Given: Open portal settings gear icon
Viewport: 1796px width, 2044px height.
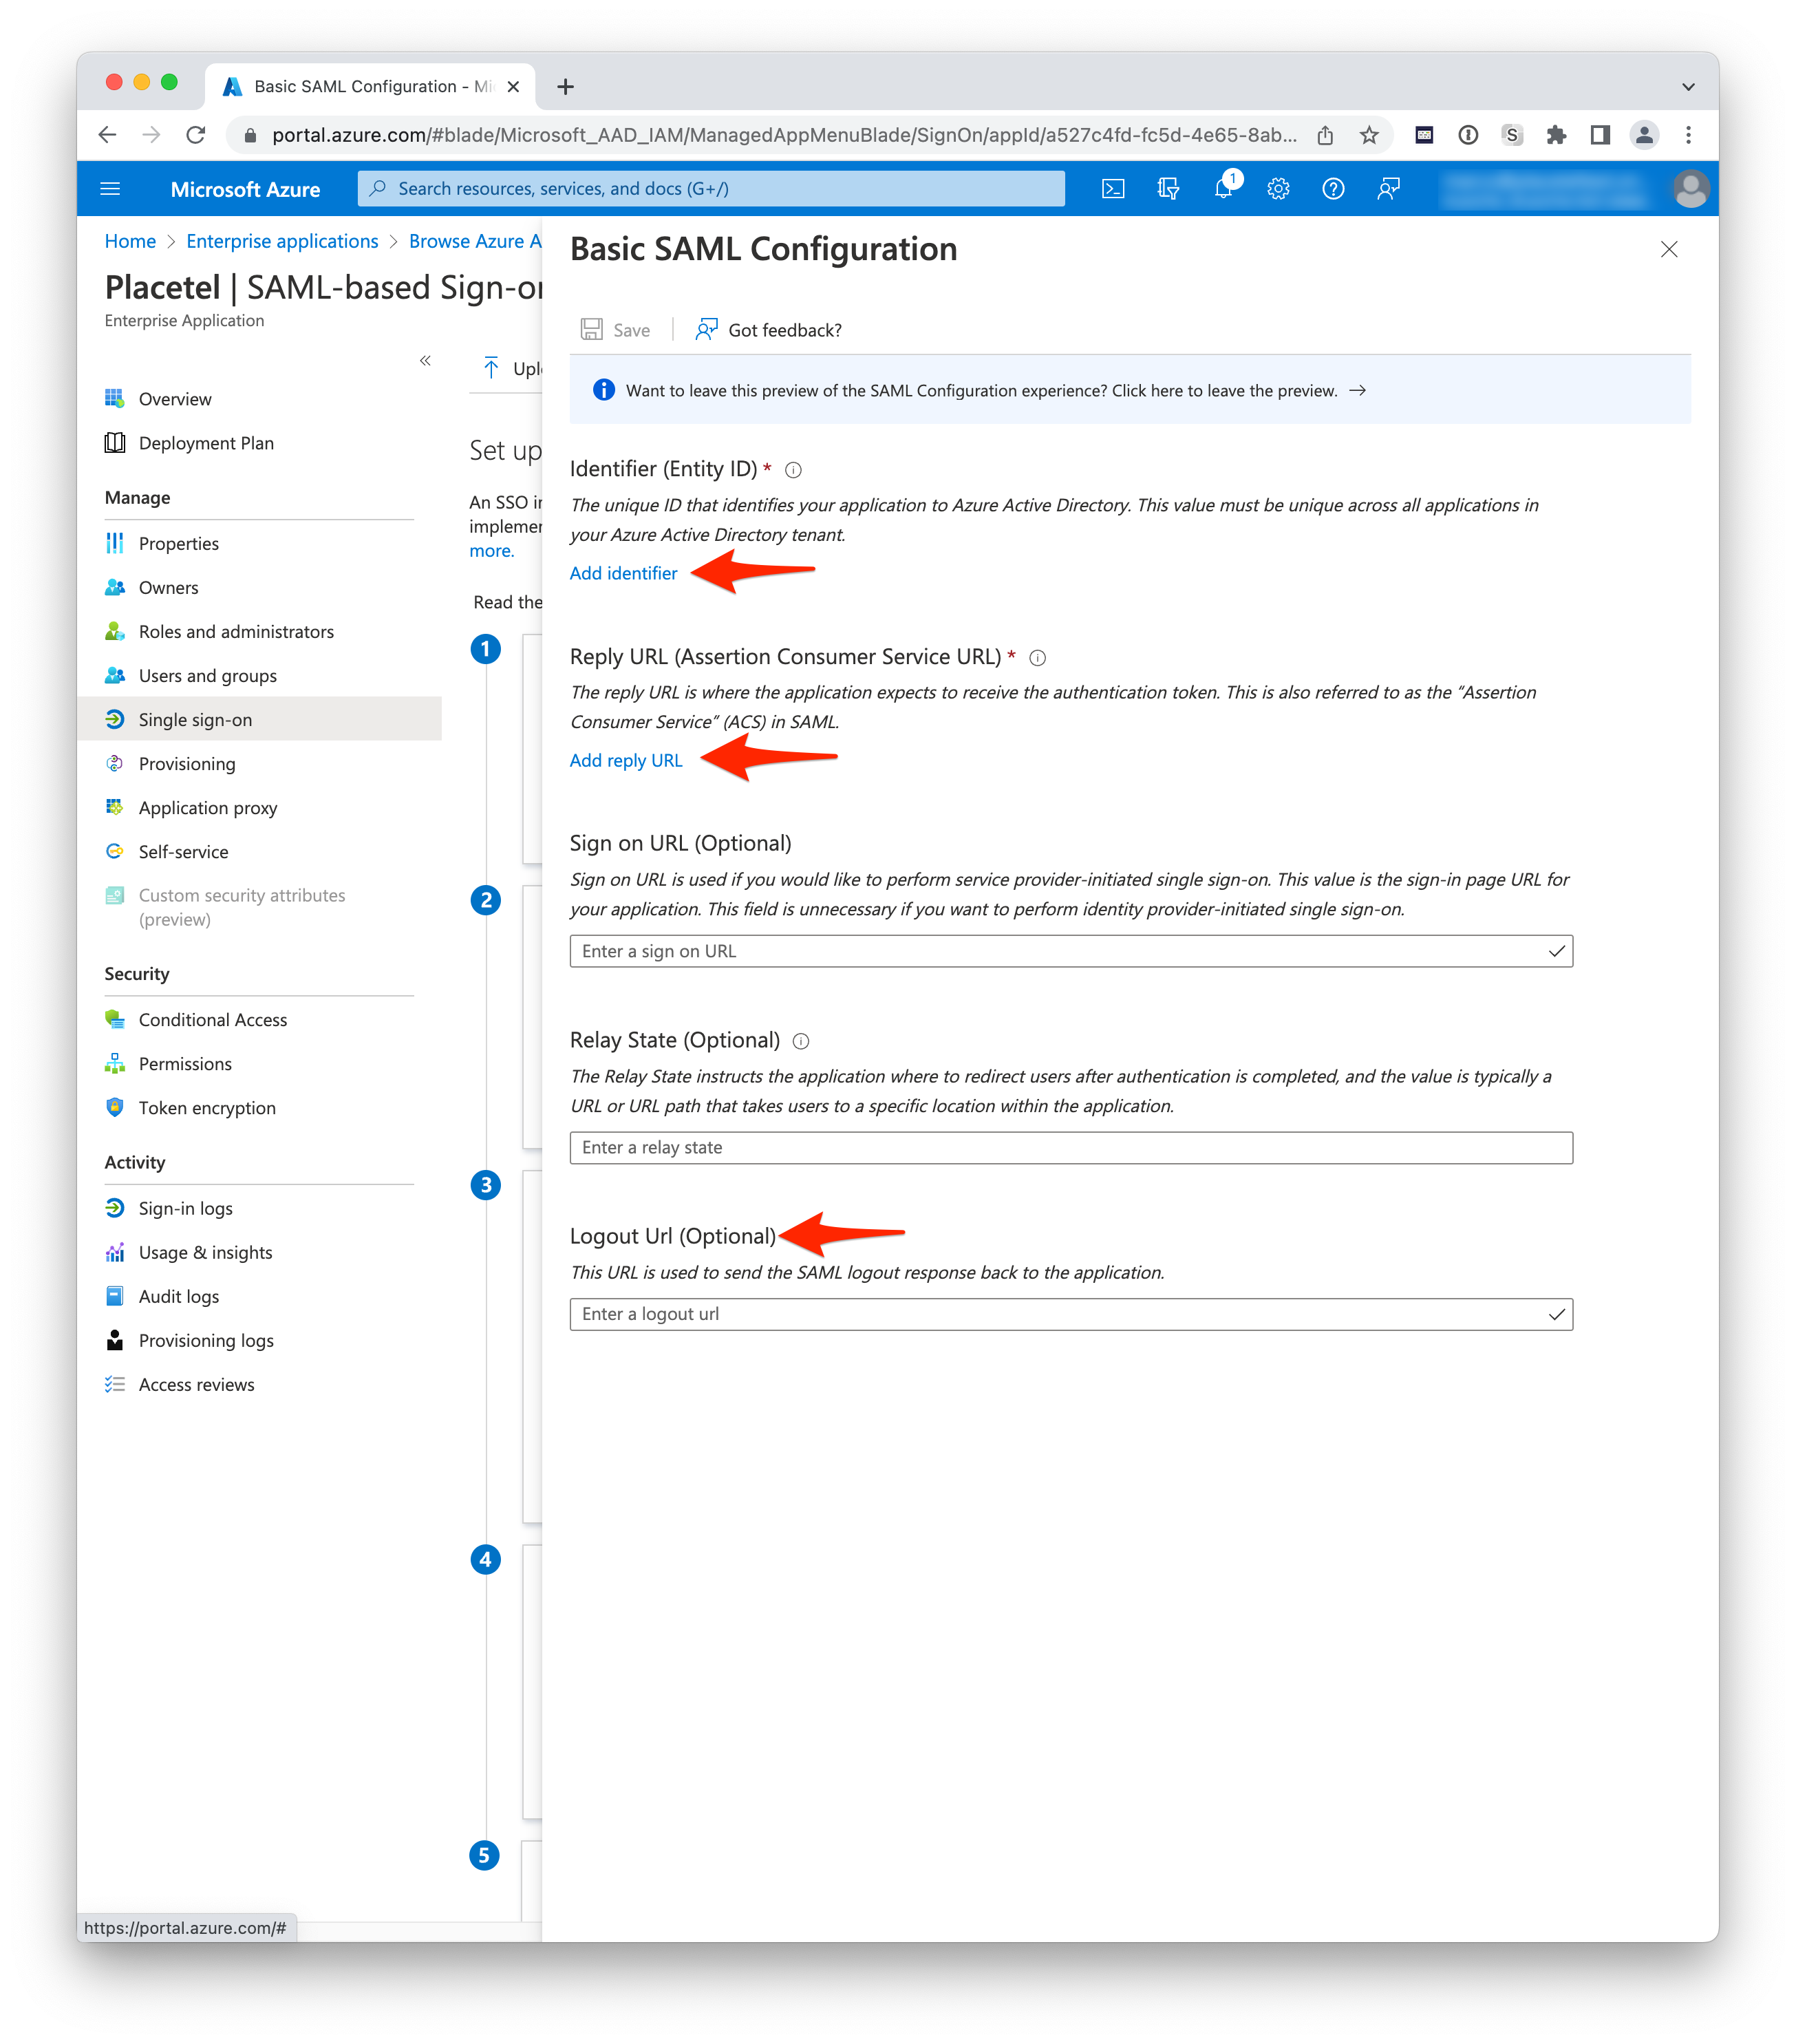Looking at the screenshot, I should [1278, 189].
